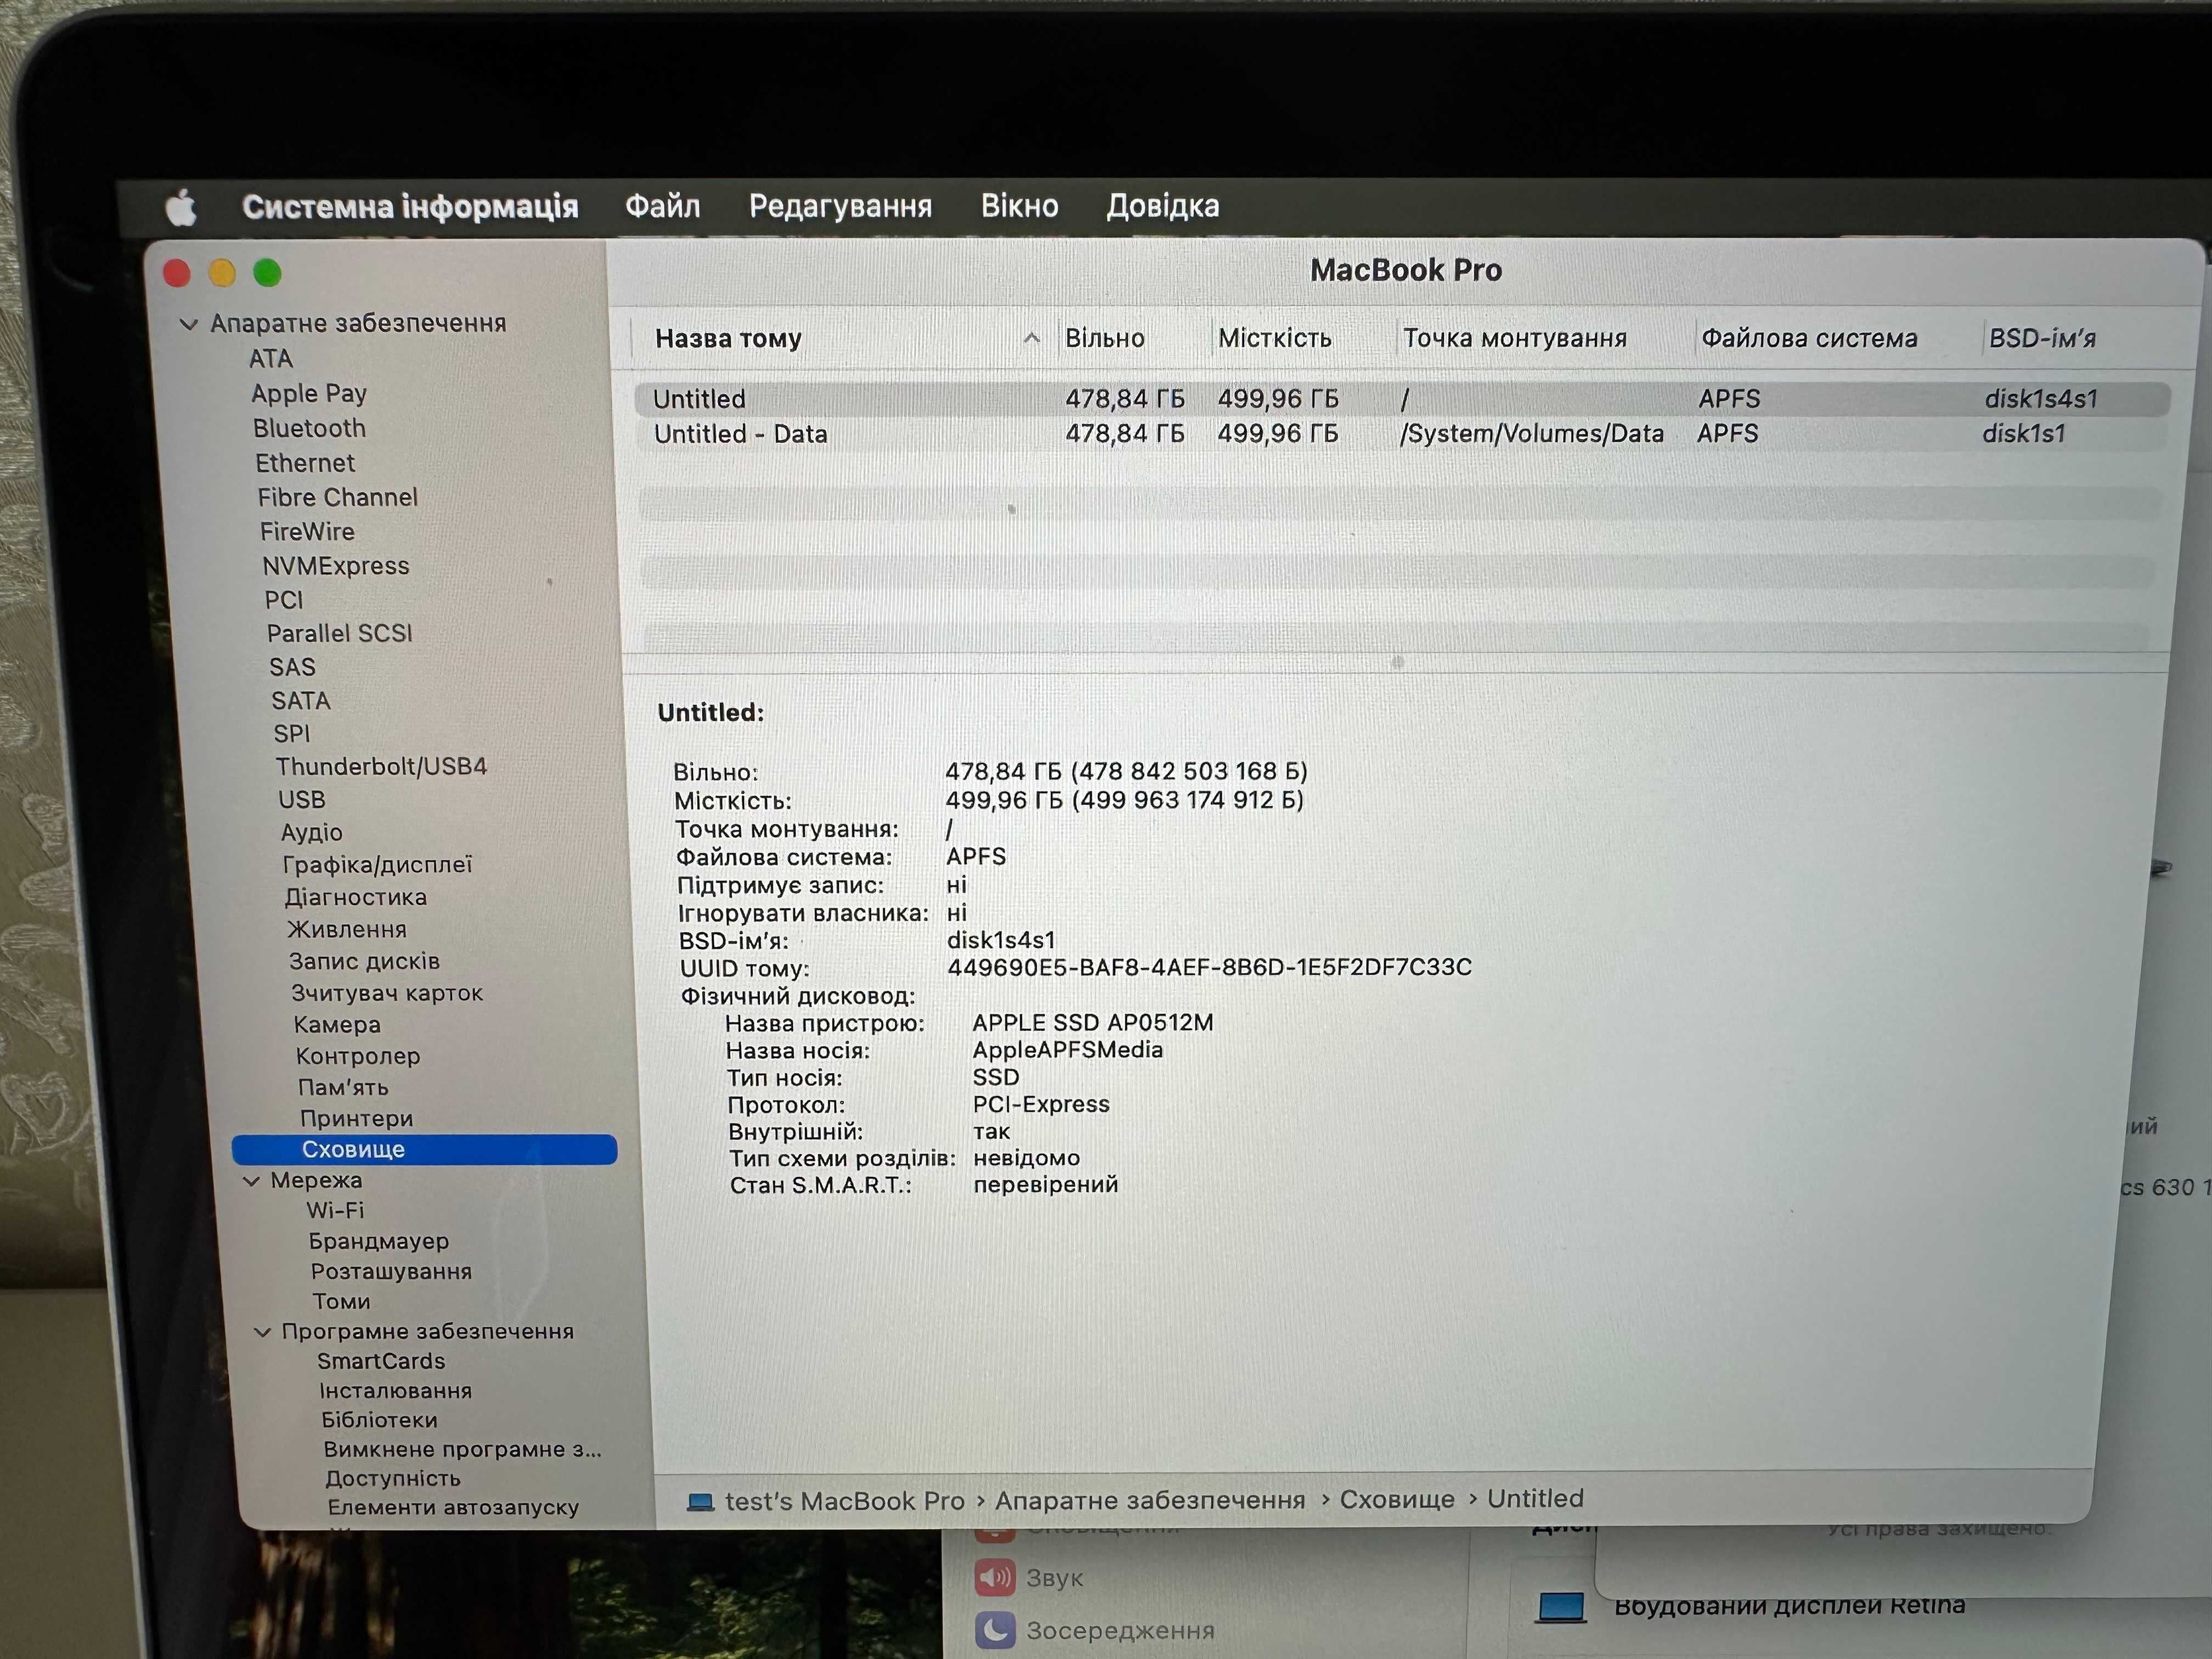Click test's MacBook Pro in path bar
2212x1659 pixels.
coord(845,1501)
